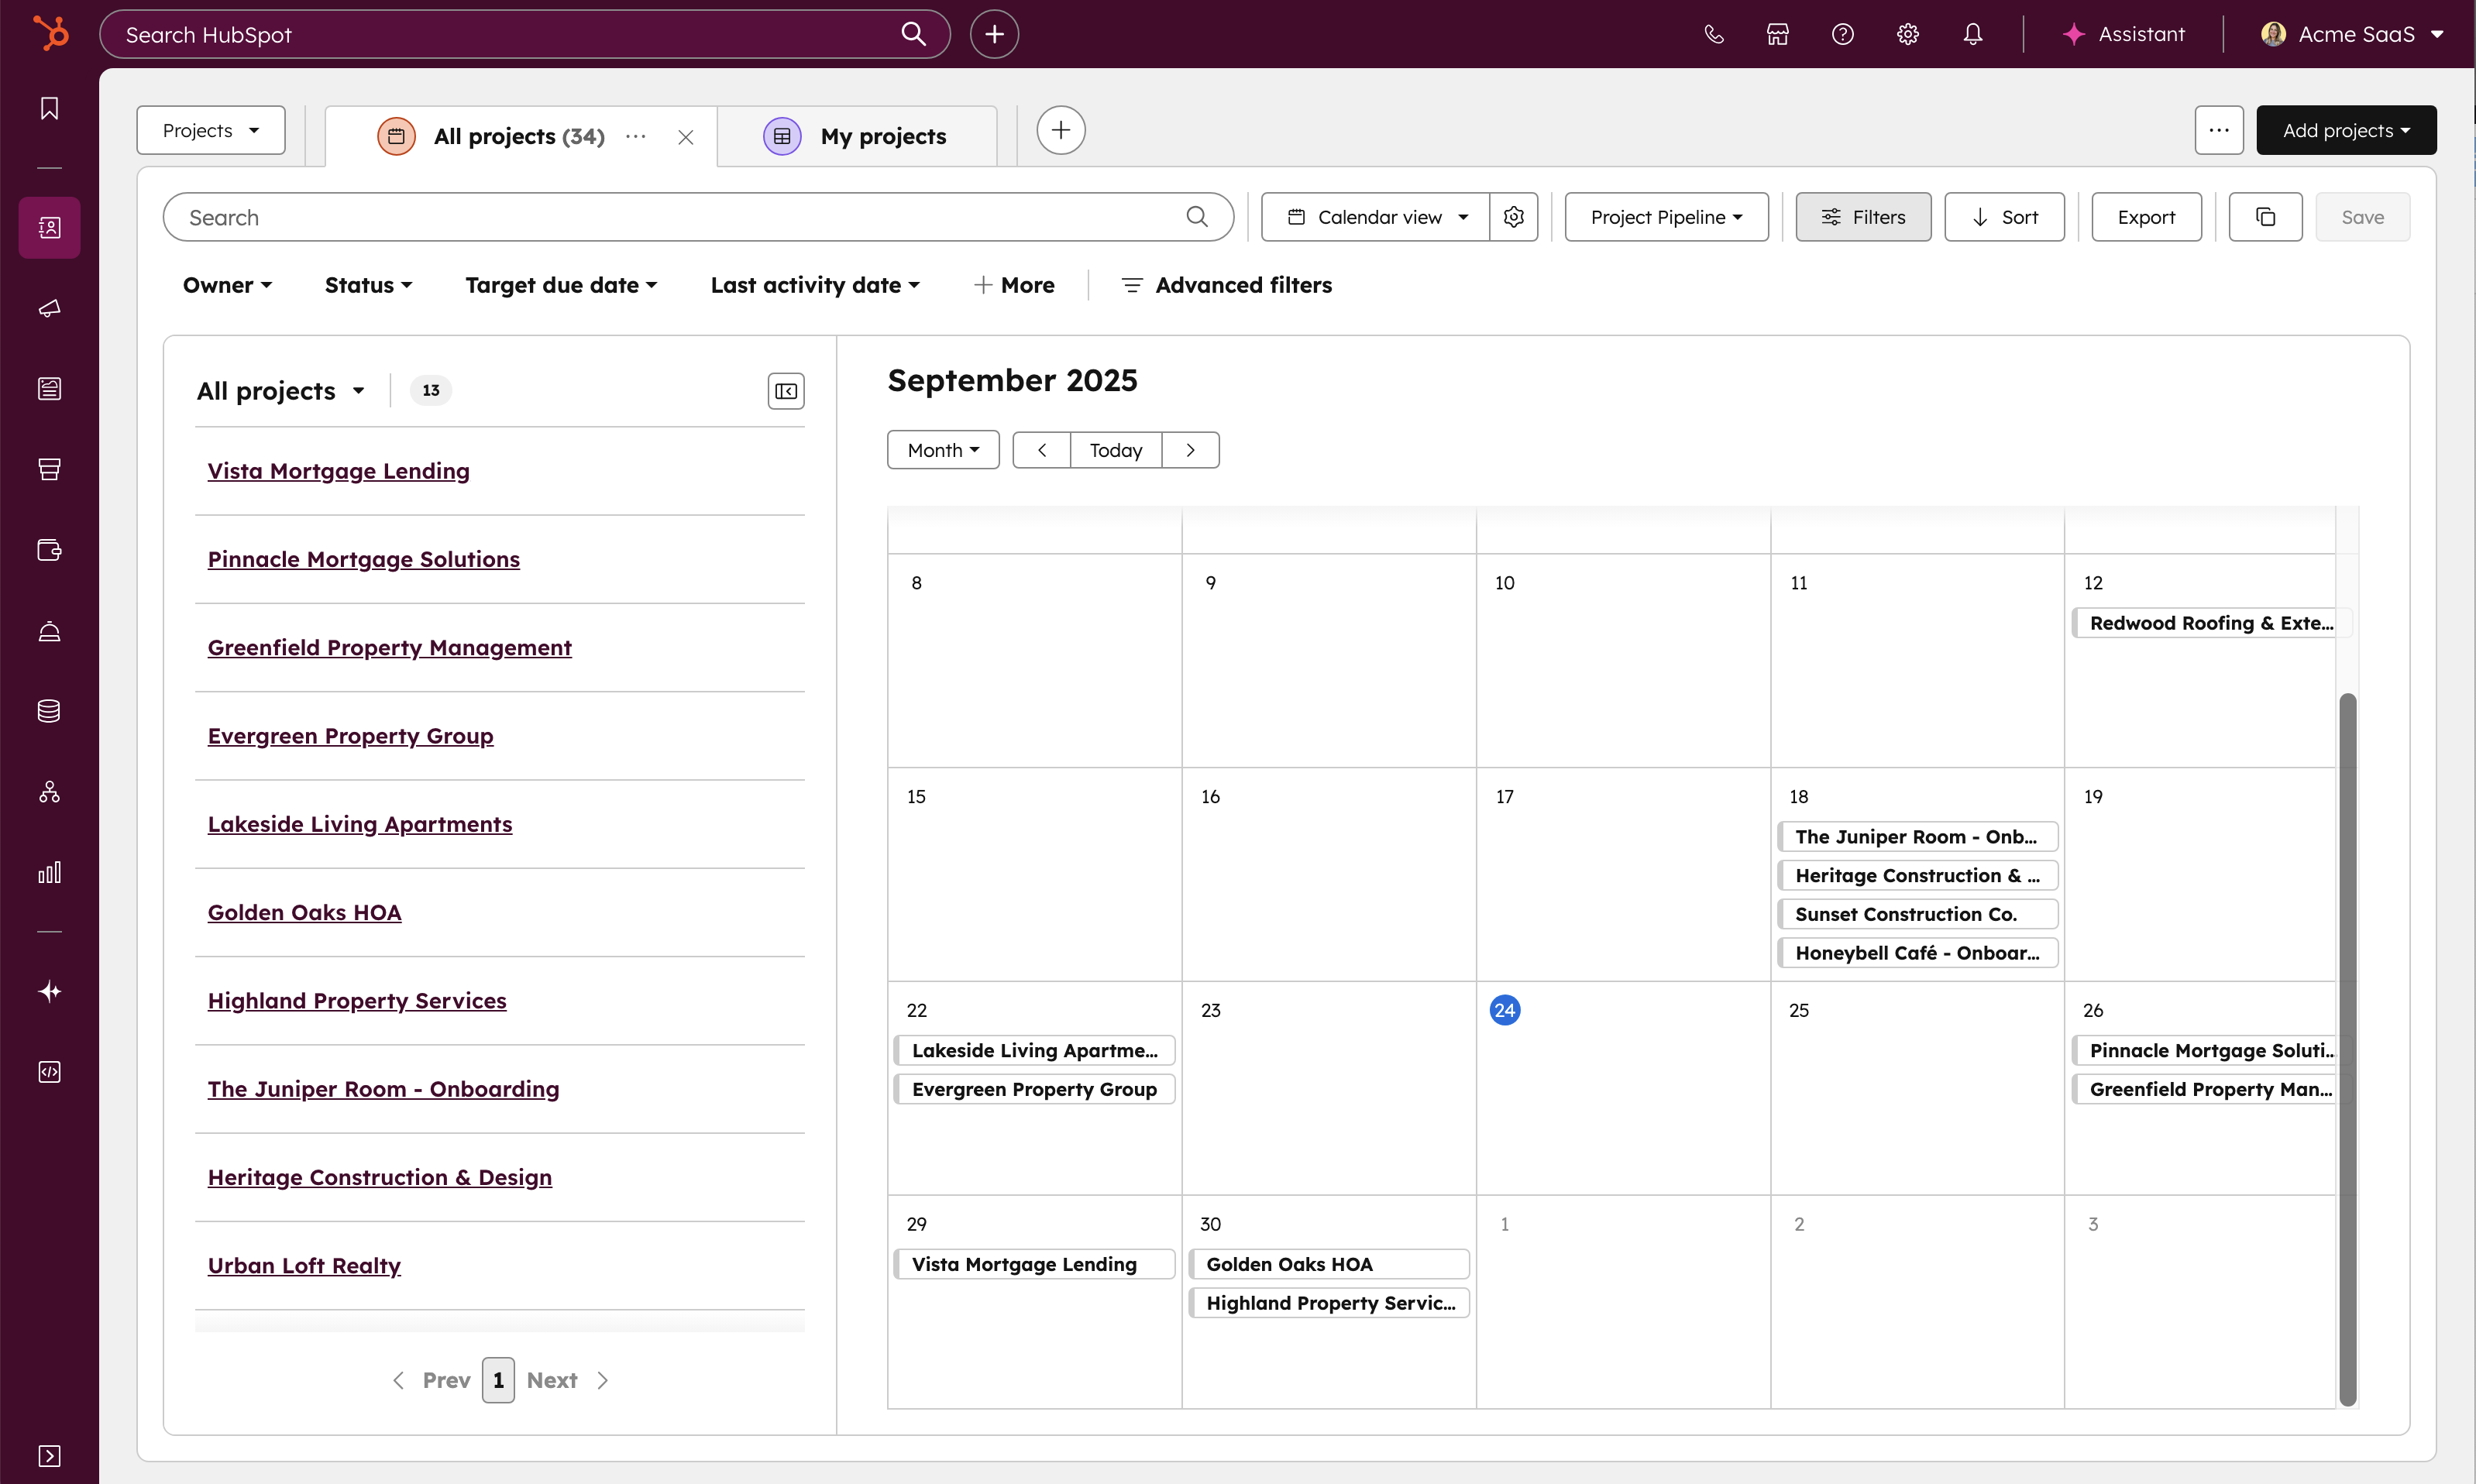Expand the Project Pipeline dropdown
Screen dimensions: 2476x1484
(x=1666, y=217)
